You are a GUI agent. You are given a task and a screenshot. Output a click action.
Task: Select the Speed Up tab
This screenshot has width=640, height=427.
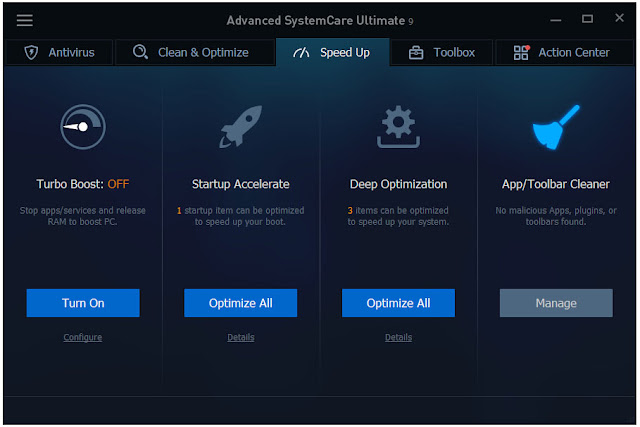tap(333, 52)
